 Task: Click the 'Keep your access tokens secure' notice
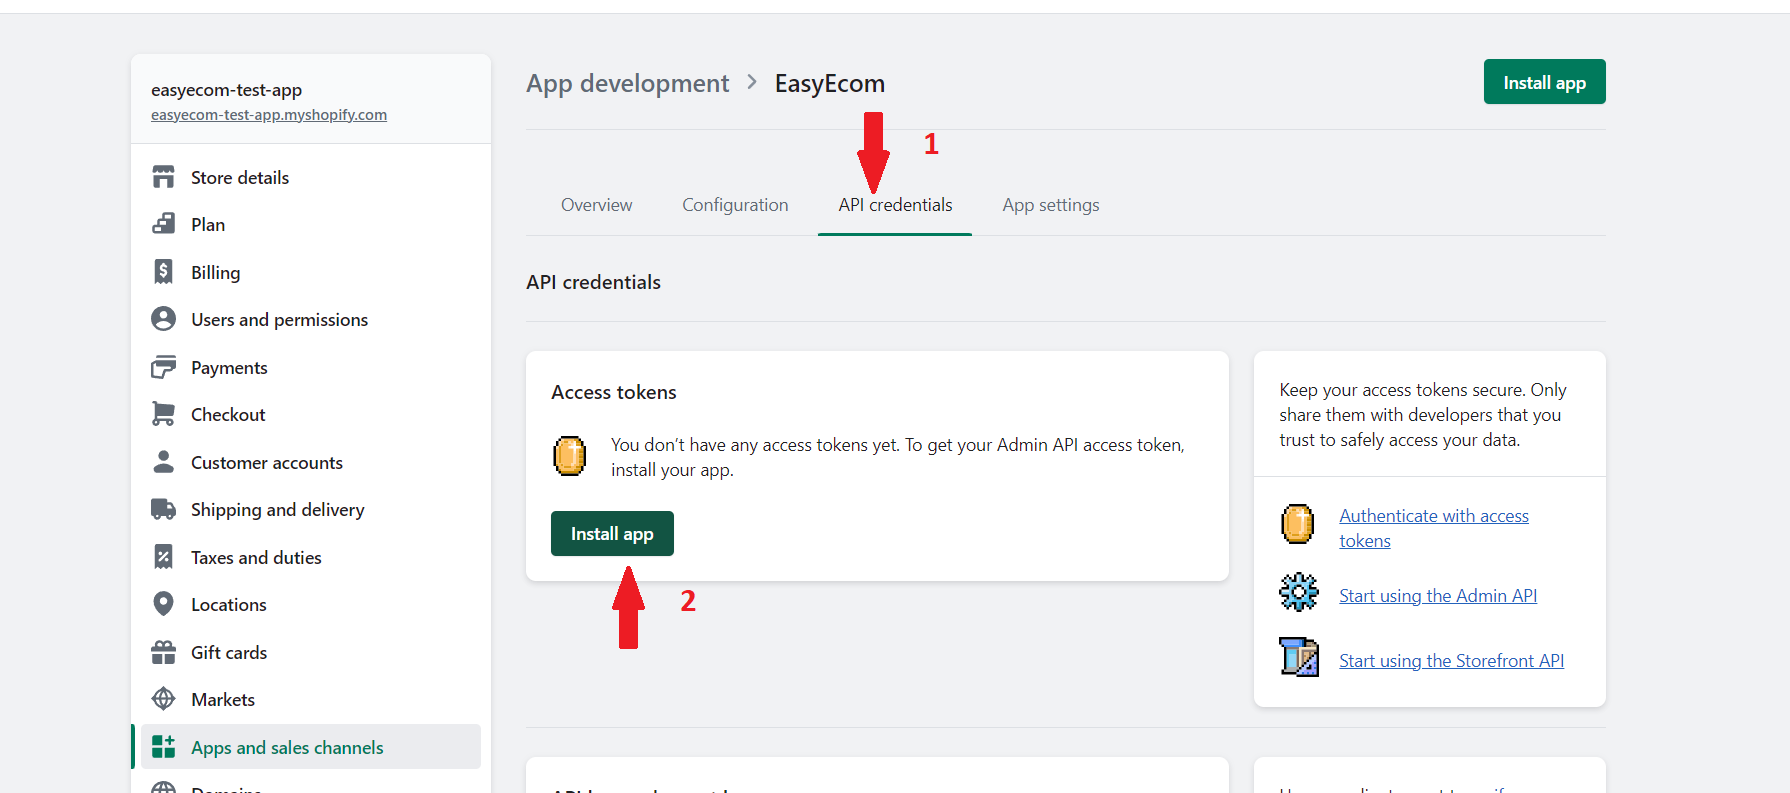(1423, 414)
